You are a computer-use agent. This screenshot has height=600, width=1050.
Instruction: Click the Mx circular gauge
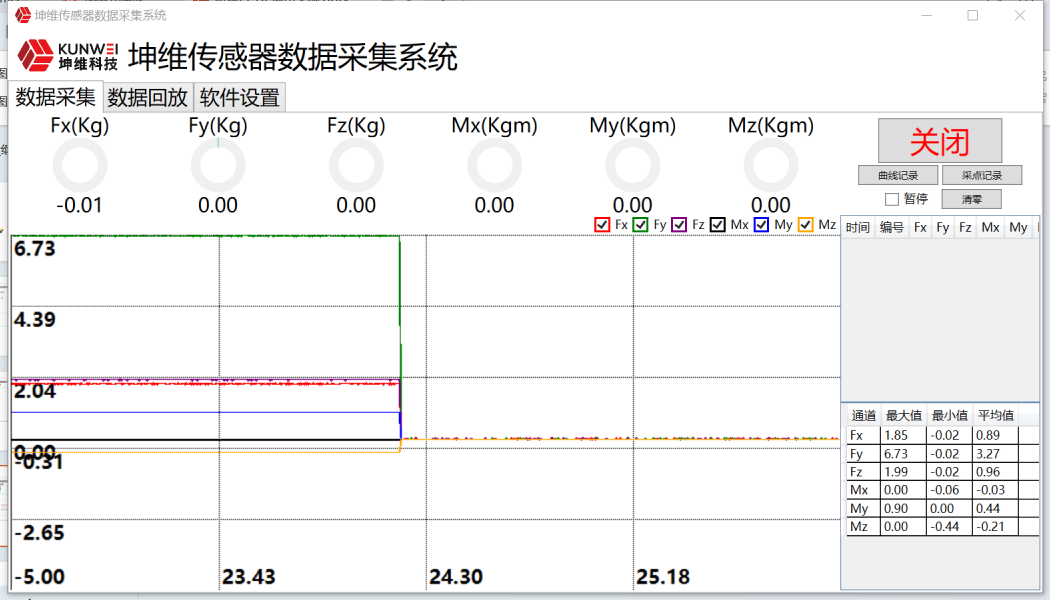[494, 166]
